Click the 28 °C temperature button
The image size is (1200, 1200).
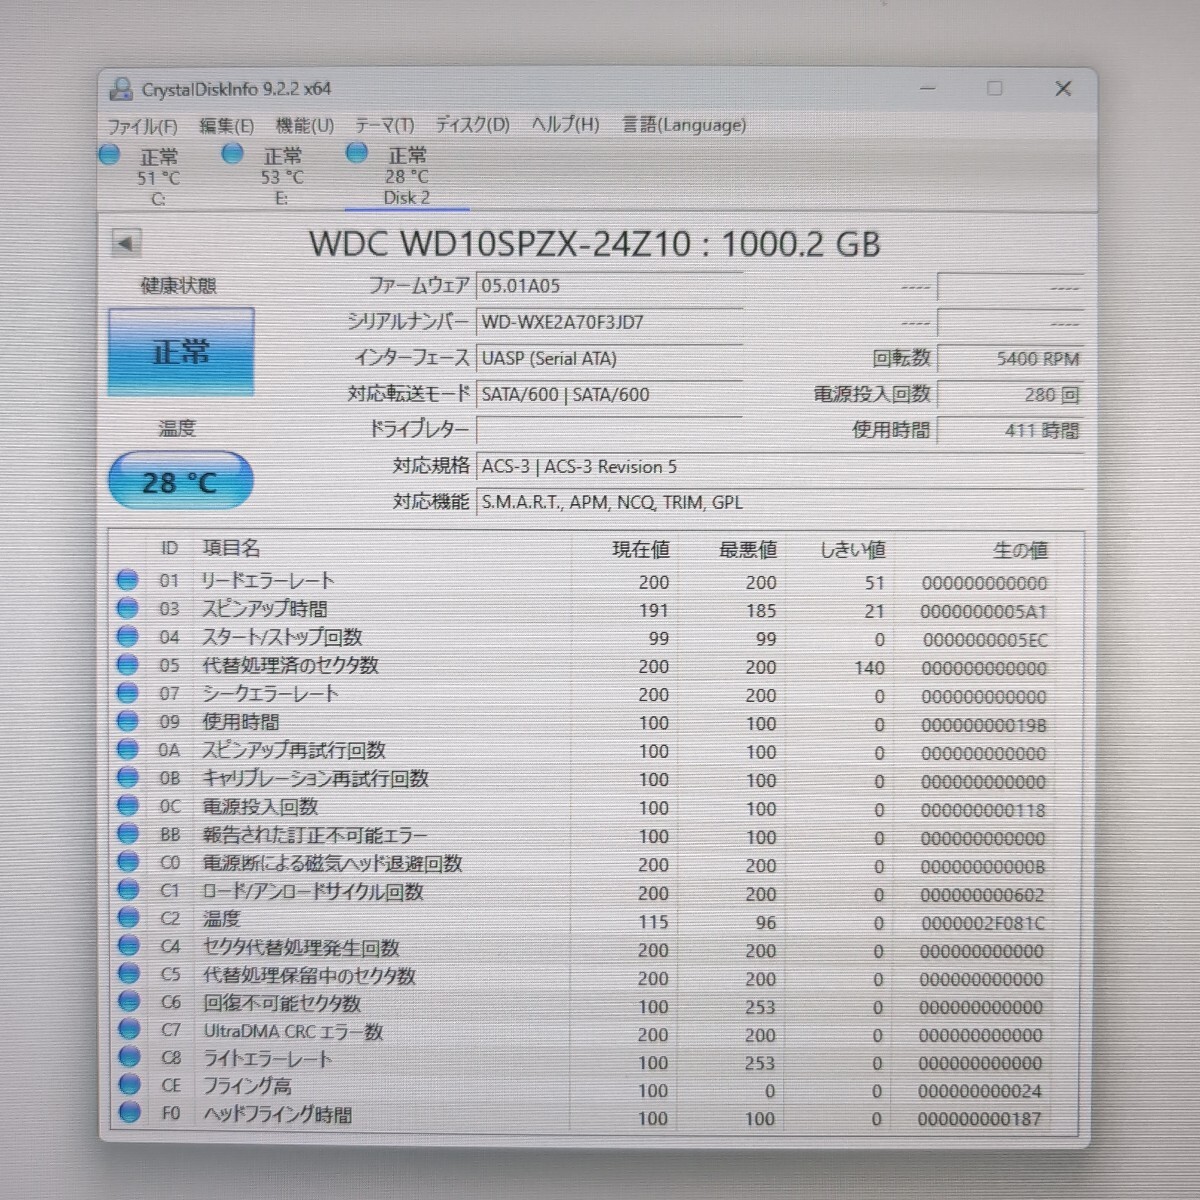pyautogui.click(x=180, y=482)
